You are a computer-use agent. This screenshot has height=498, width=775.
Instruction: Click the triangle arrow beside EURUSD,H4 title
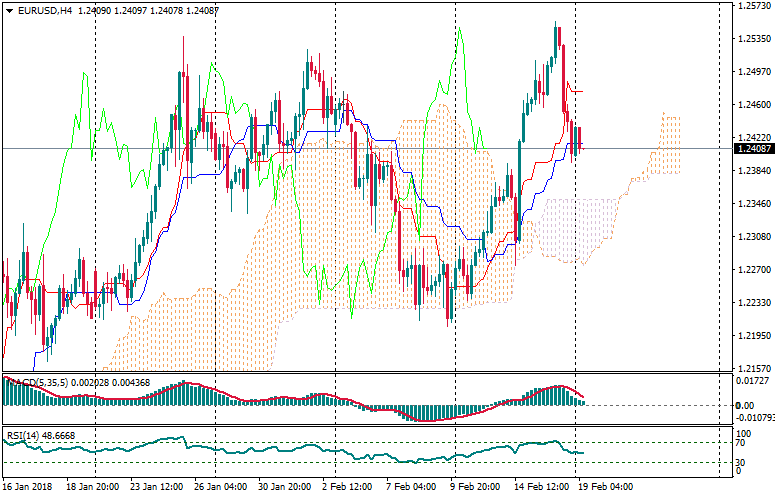pyautogui.click(x=9, y=11)
